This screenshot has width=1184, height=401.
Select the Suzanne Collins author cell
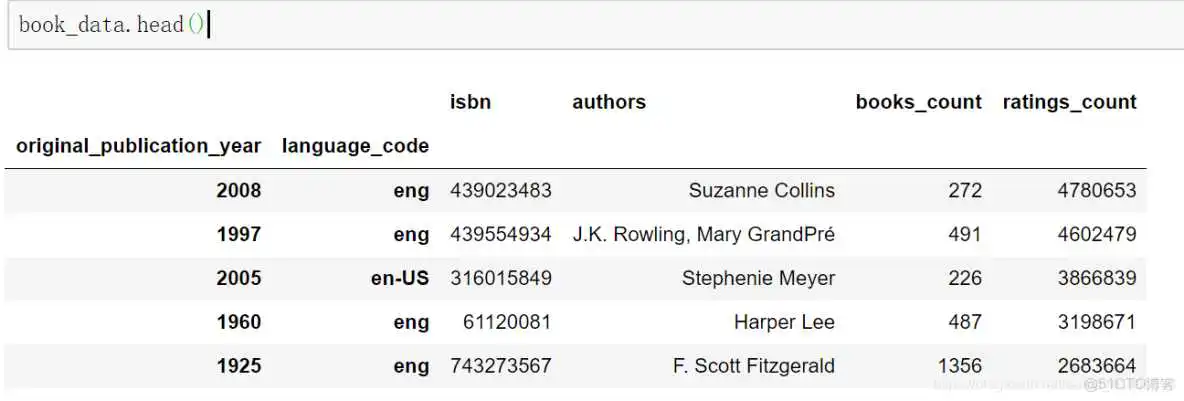tap(761, 191)
